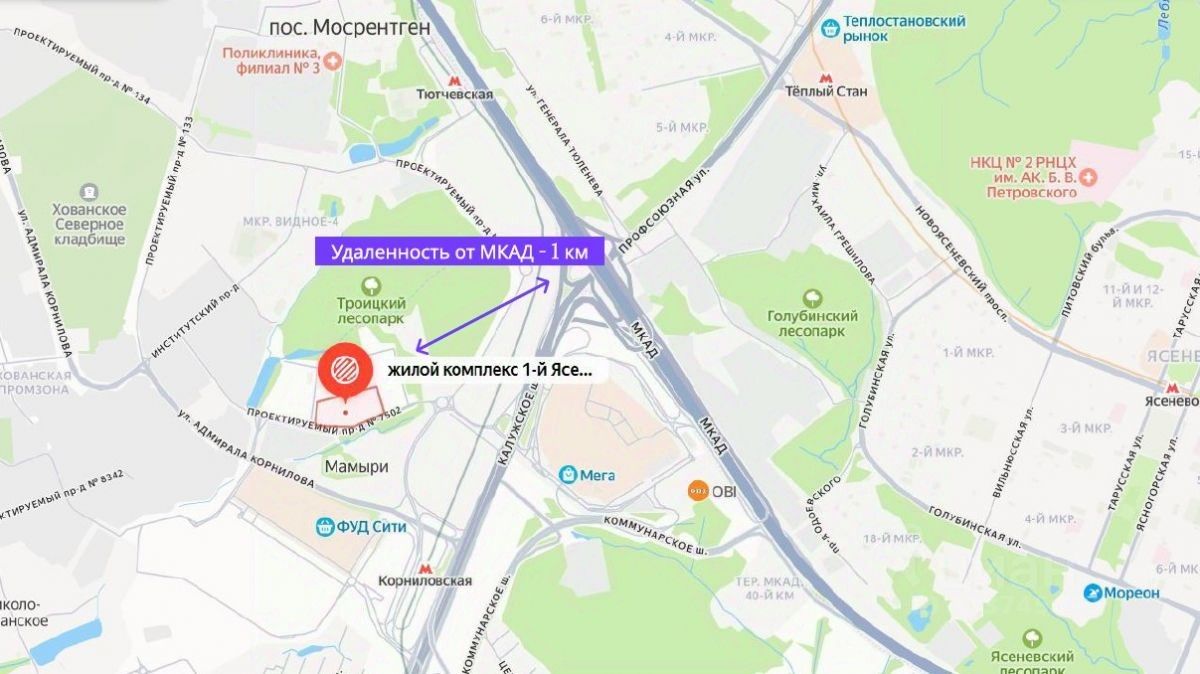This screenshot has height=674, width=1200.
Task: Open the жилой комплекс 1-й Ясе... label
Action: (490, 370)
